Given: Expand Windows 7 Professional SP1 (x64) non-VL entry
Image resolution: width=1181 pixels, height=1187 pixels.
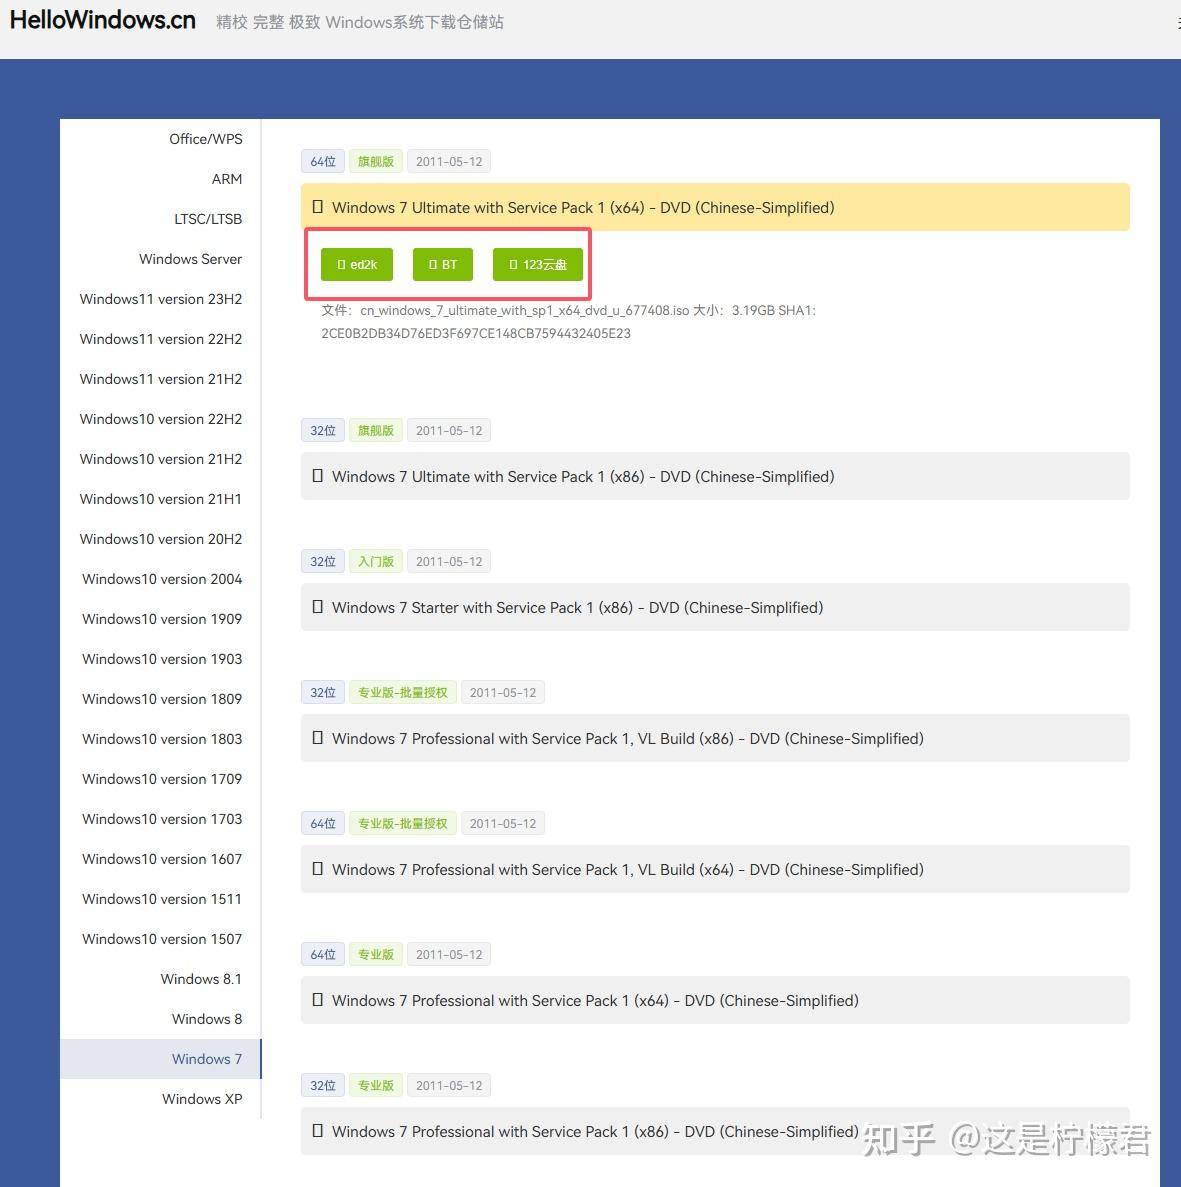Looking at the screenshot, I should pyautogui.click(x=715, y=1001).
